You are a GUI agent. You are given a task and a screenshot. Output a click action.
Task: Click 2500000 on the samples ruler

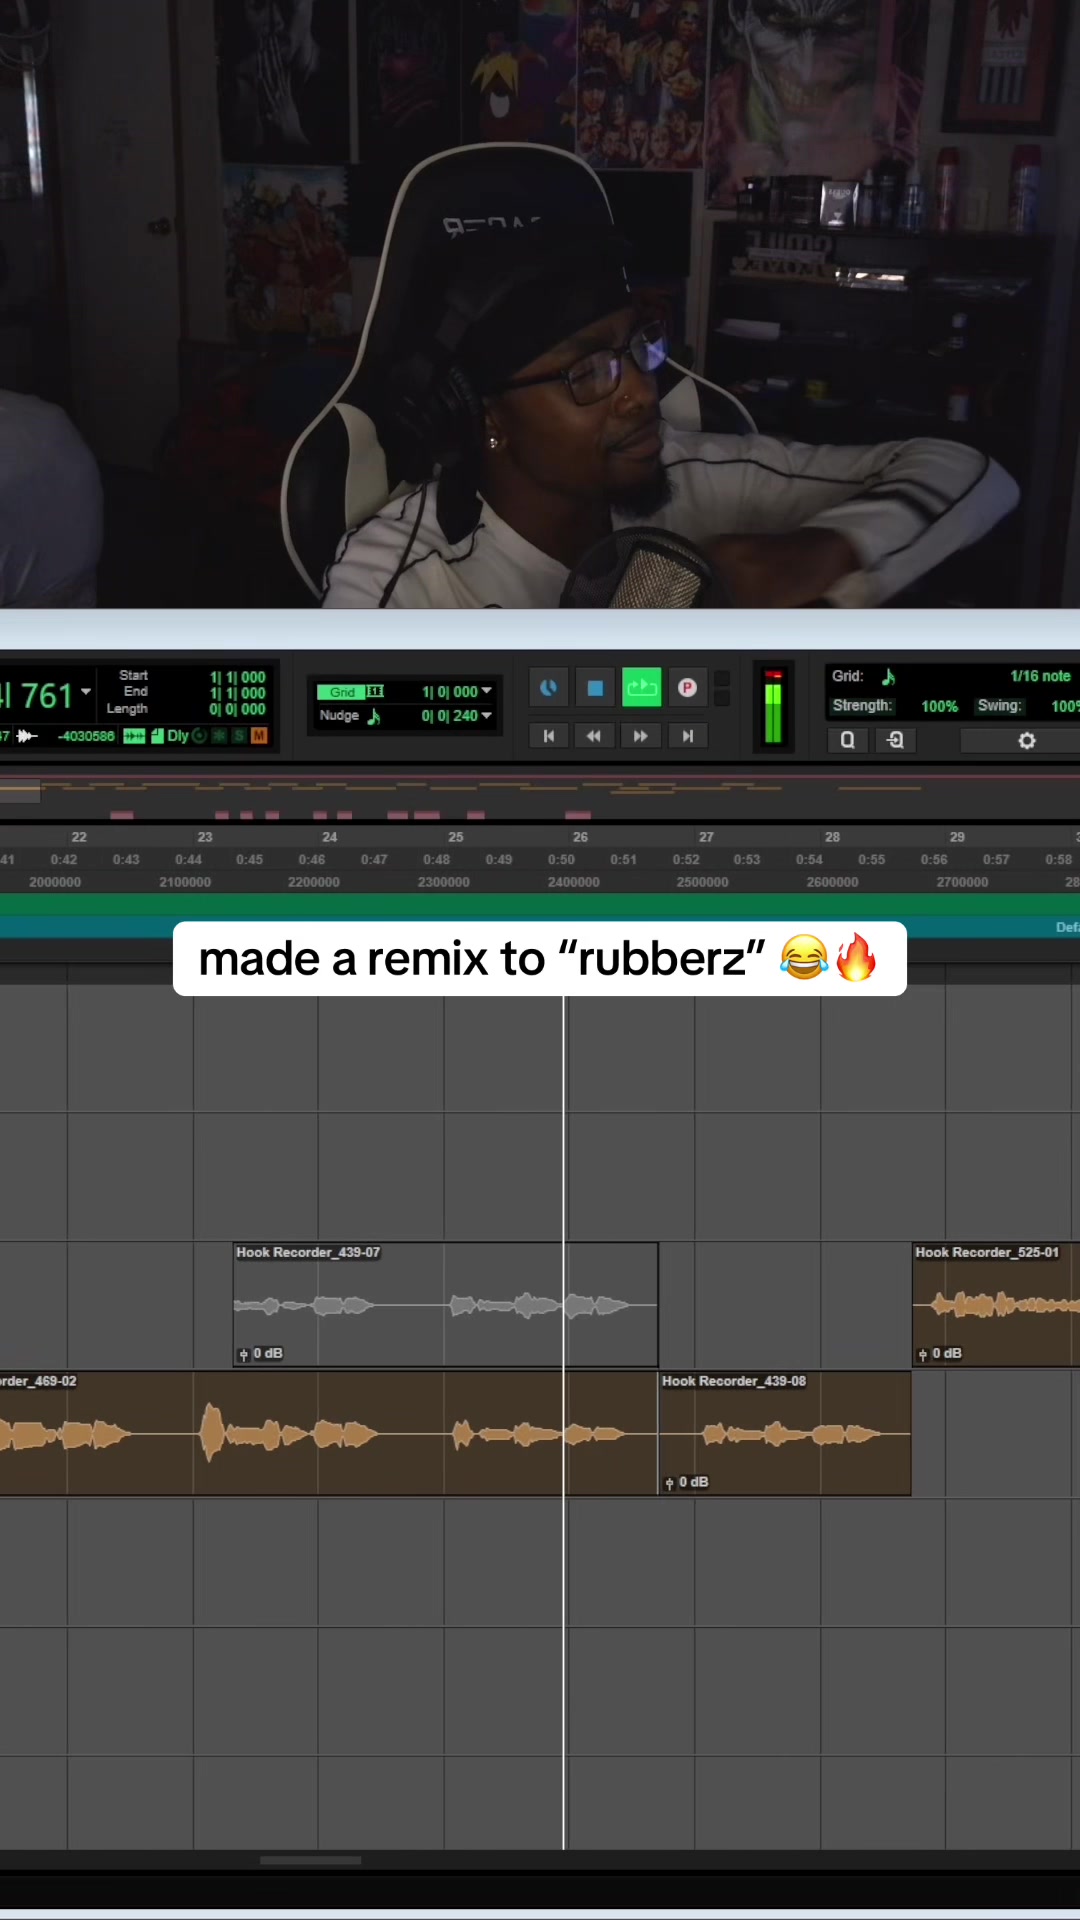702,882
